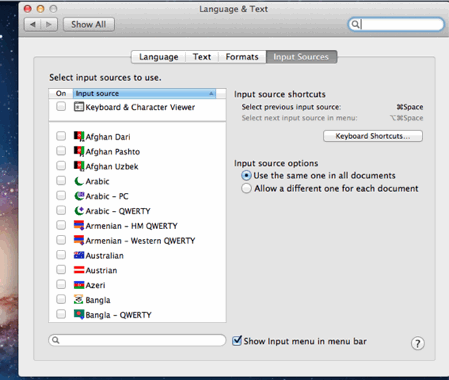Switch to the Formats tab
Screen dimensions: 449x380
click(242, 57)
